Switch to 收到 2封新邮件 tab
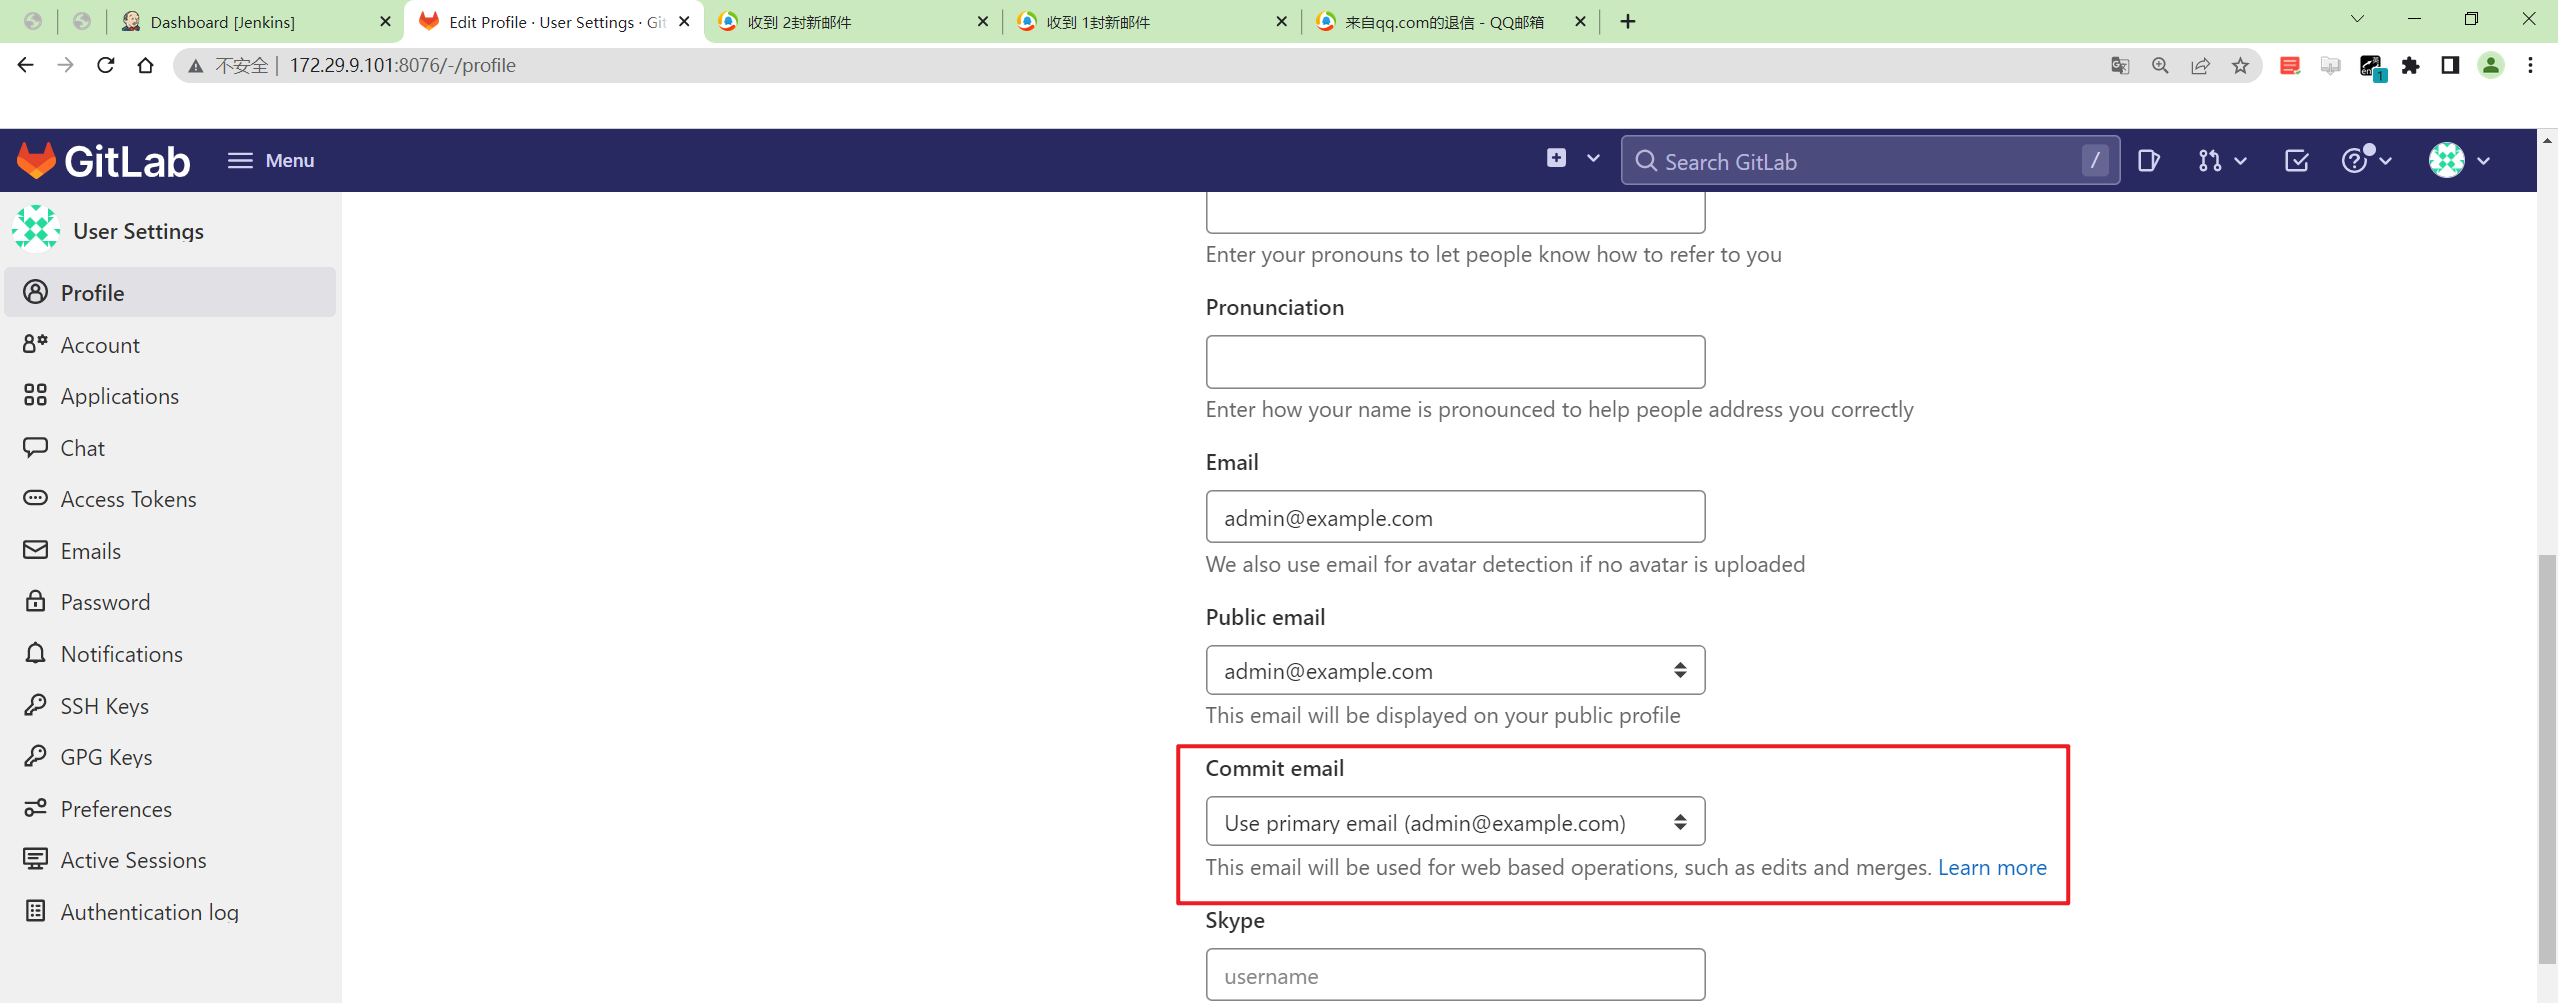2558x1003 pixels. (x=852, y=21)
